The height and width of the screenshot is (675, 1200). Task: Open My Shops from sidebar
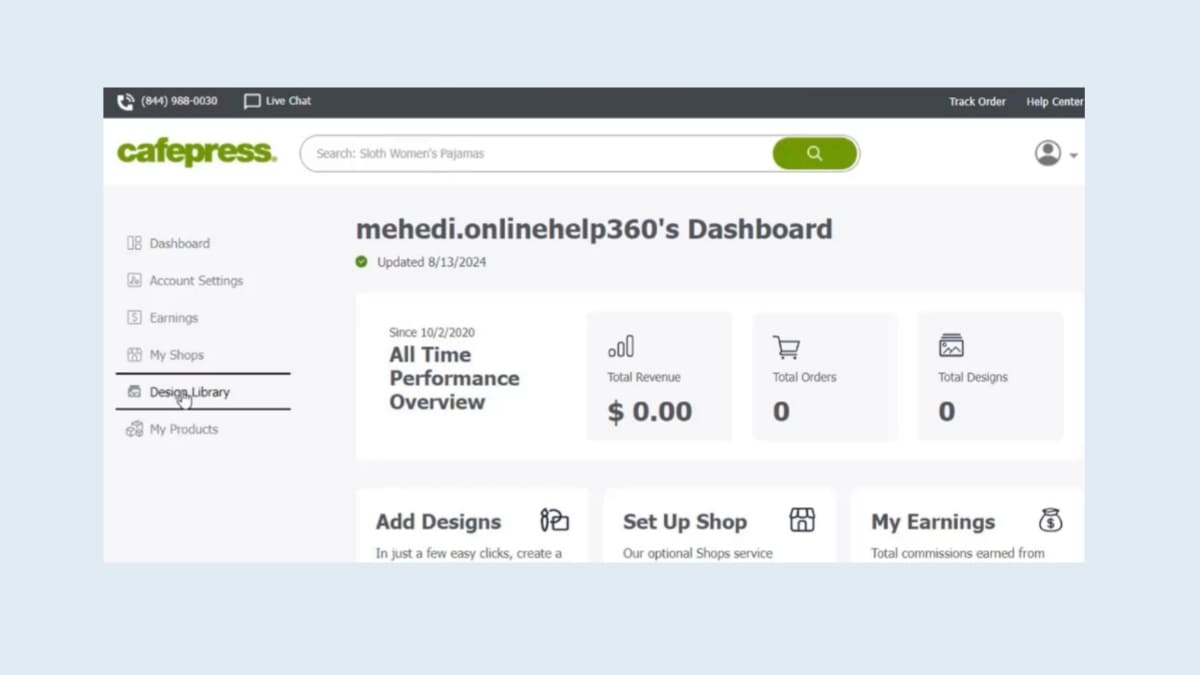[176, 355]
